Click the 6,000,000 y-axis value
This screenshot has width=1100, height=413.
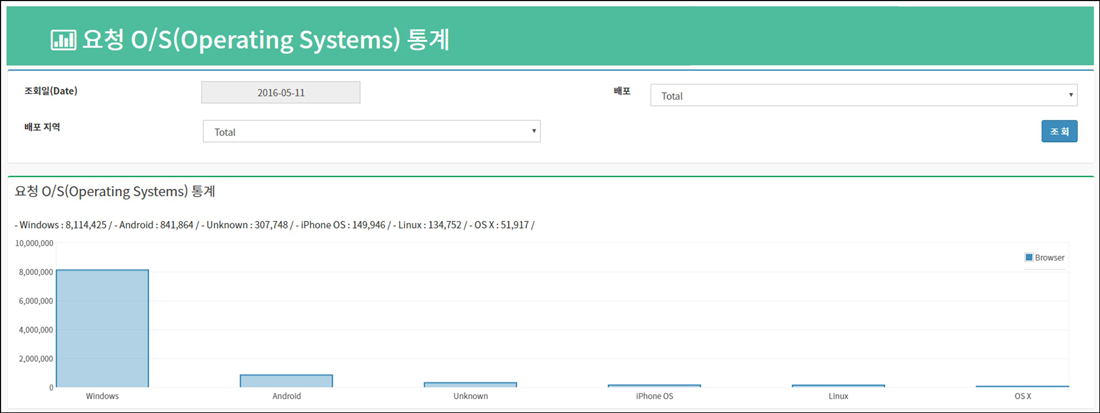point(36,301)
